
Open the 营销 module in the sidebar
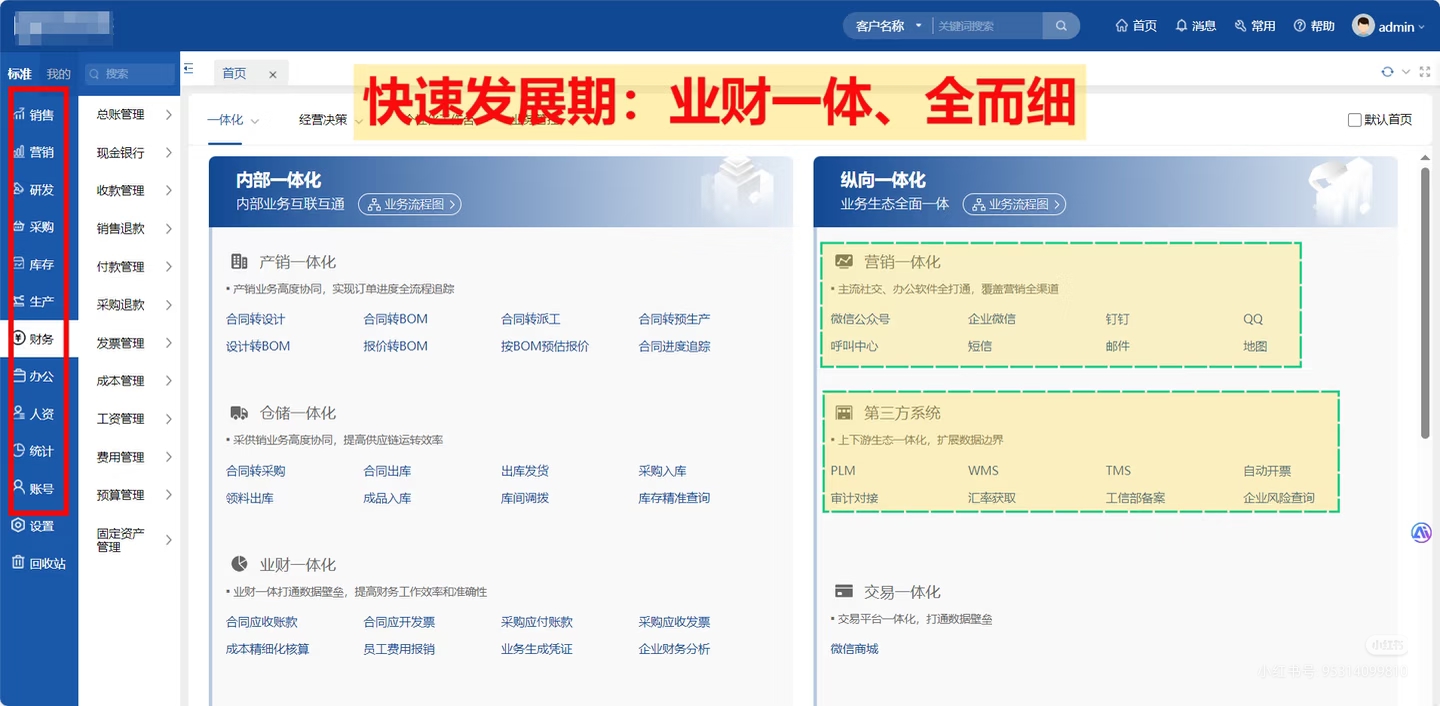[33, 152]
